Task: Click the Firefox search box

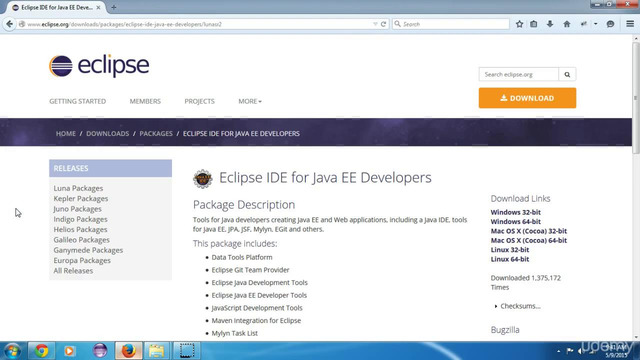Action: 451,24
